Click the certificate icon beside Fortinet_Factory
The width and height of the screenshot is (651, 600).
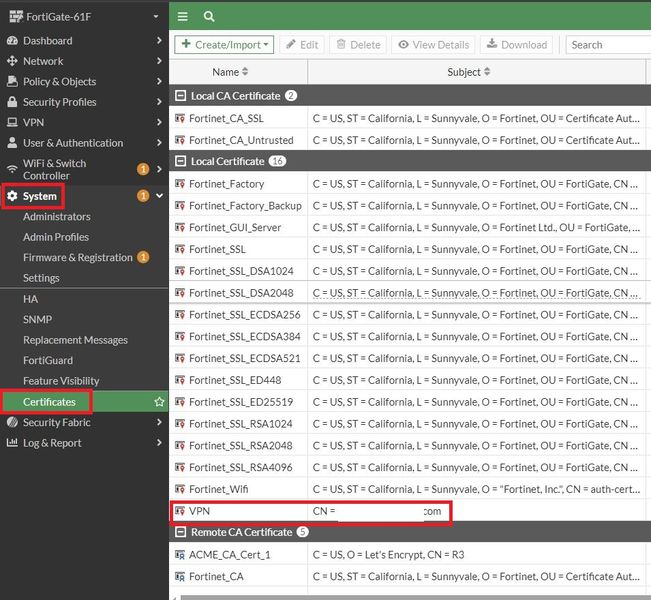tap(180, 184)
